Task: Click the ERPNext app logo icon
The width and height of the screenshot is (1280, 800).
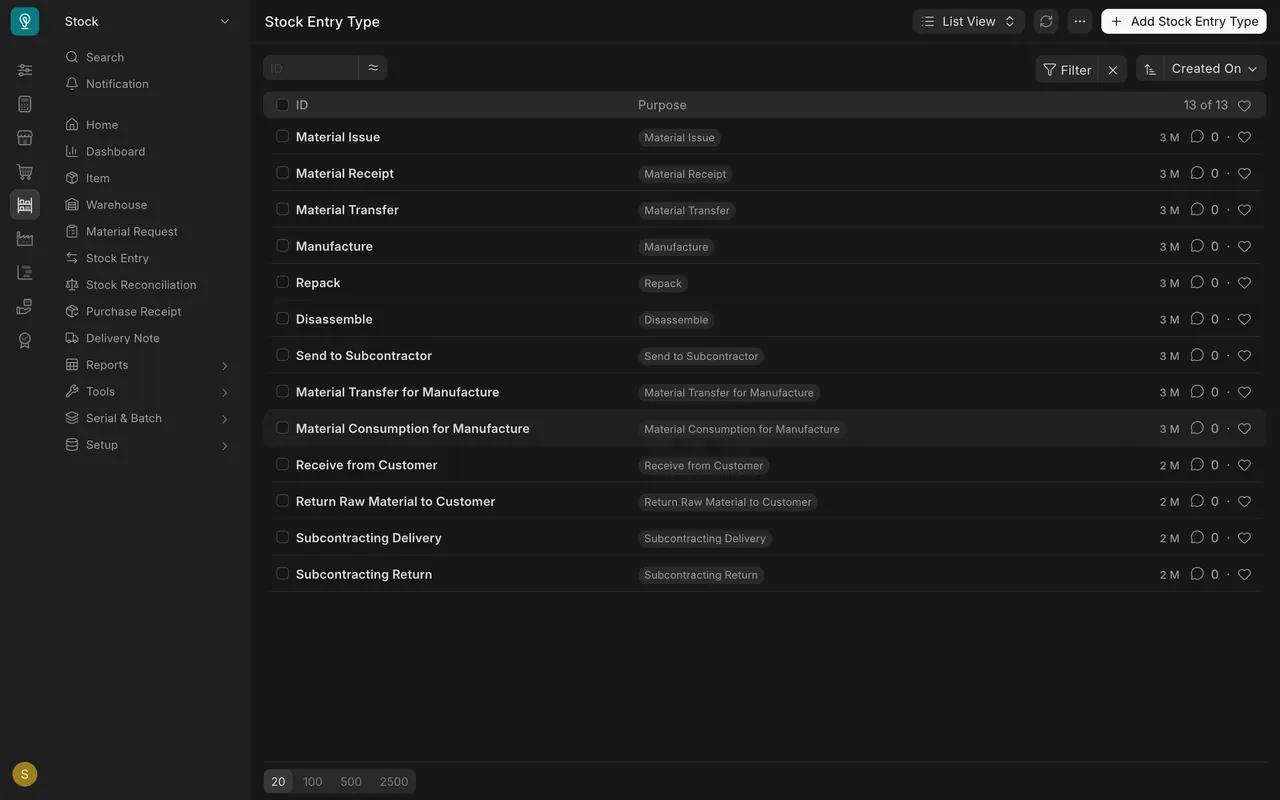Action: click(x=25, y=21)
